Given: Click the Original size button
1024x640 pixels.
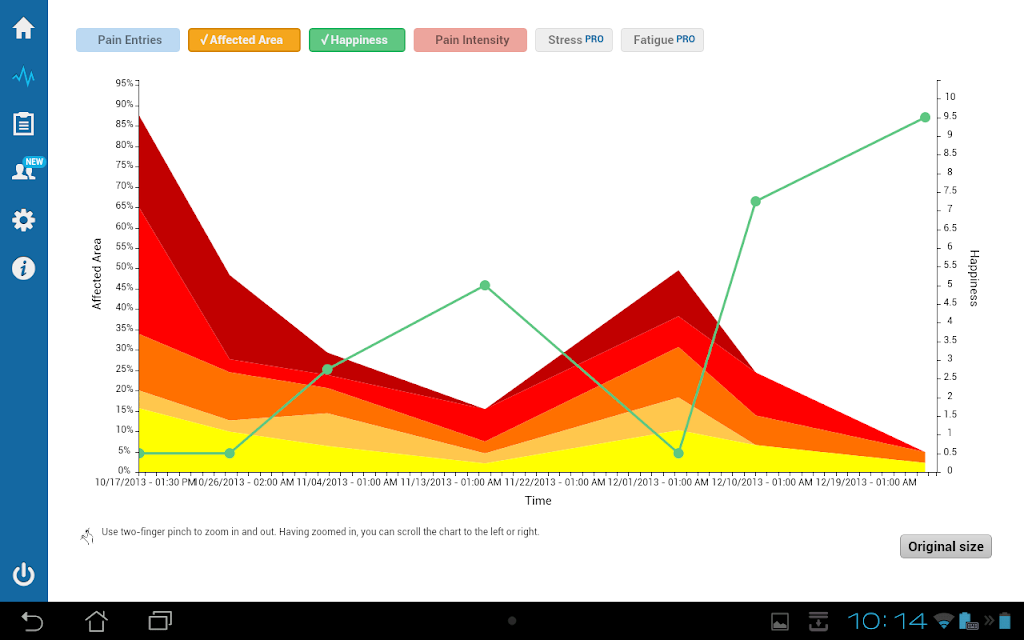Looking at the screenshot, I should coord(946,547).
